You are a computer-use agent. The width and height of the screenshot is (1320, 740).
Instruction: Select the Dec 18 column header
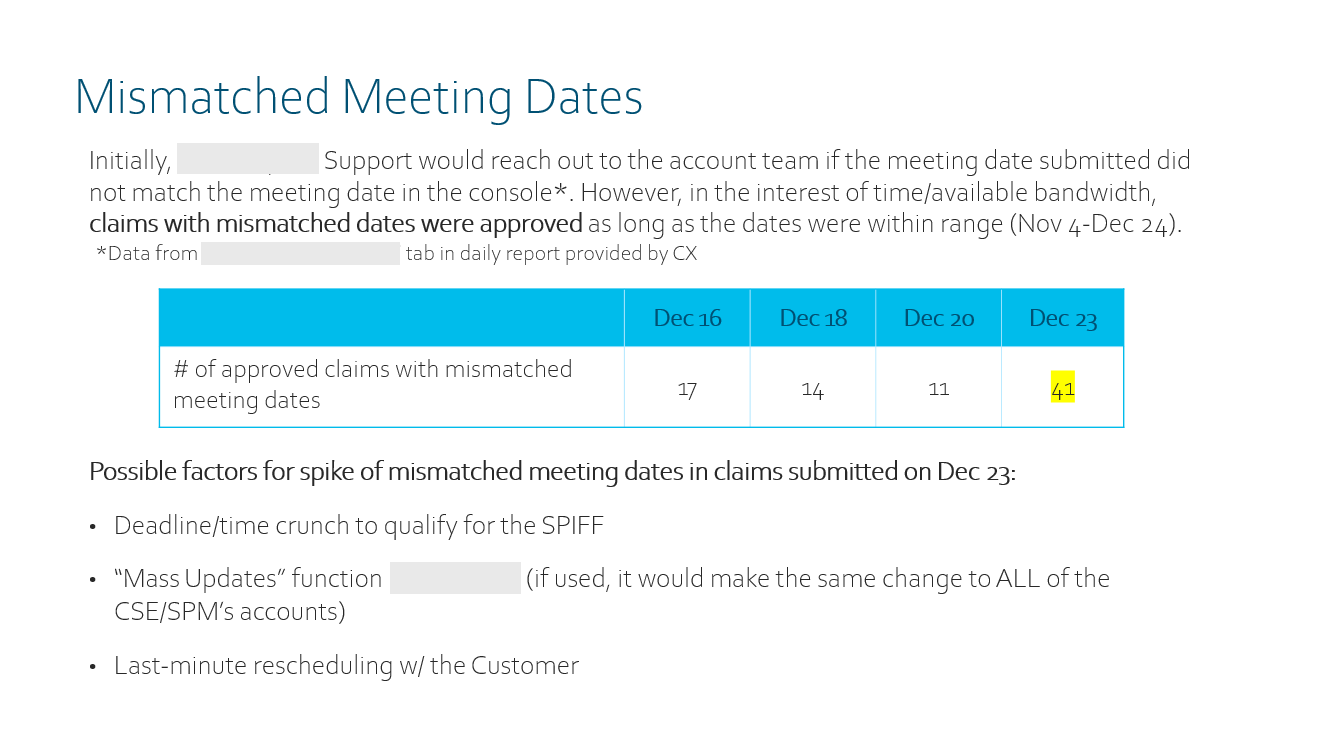(x=813, y=318)
